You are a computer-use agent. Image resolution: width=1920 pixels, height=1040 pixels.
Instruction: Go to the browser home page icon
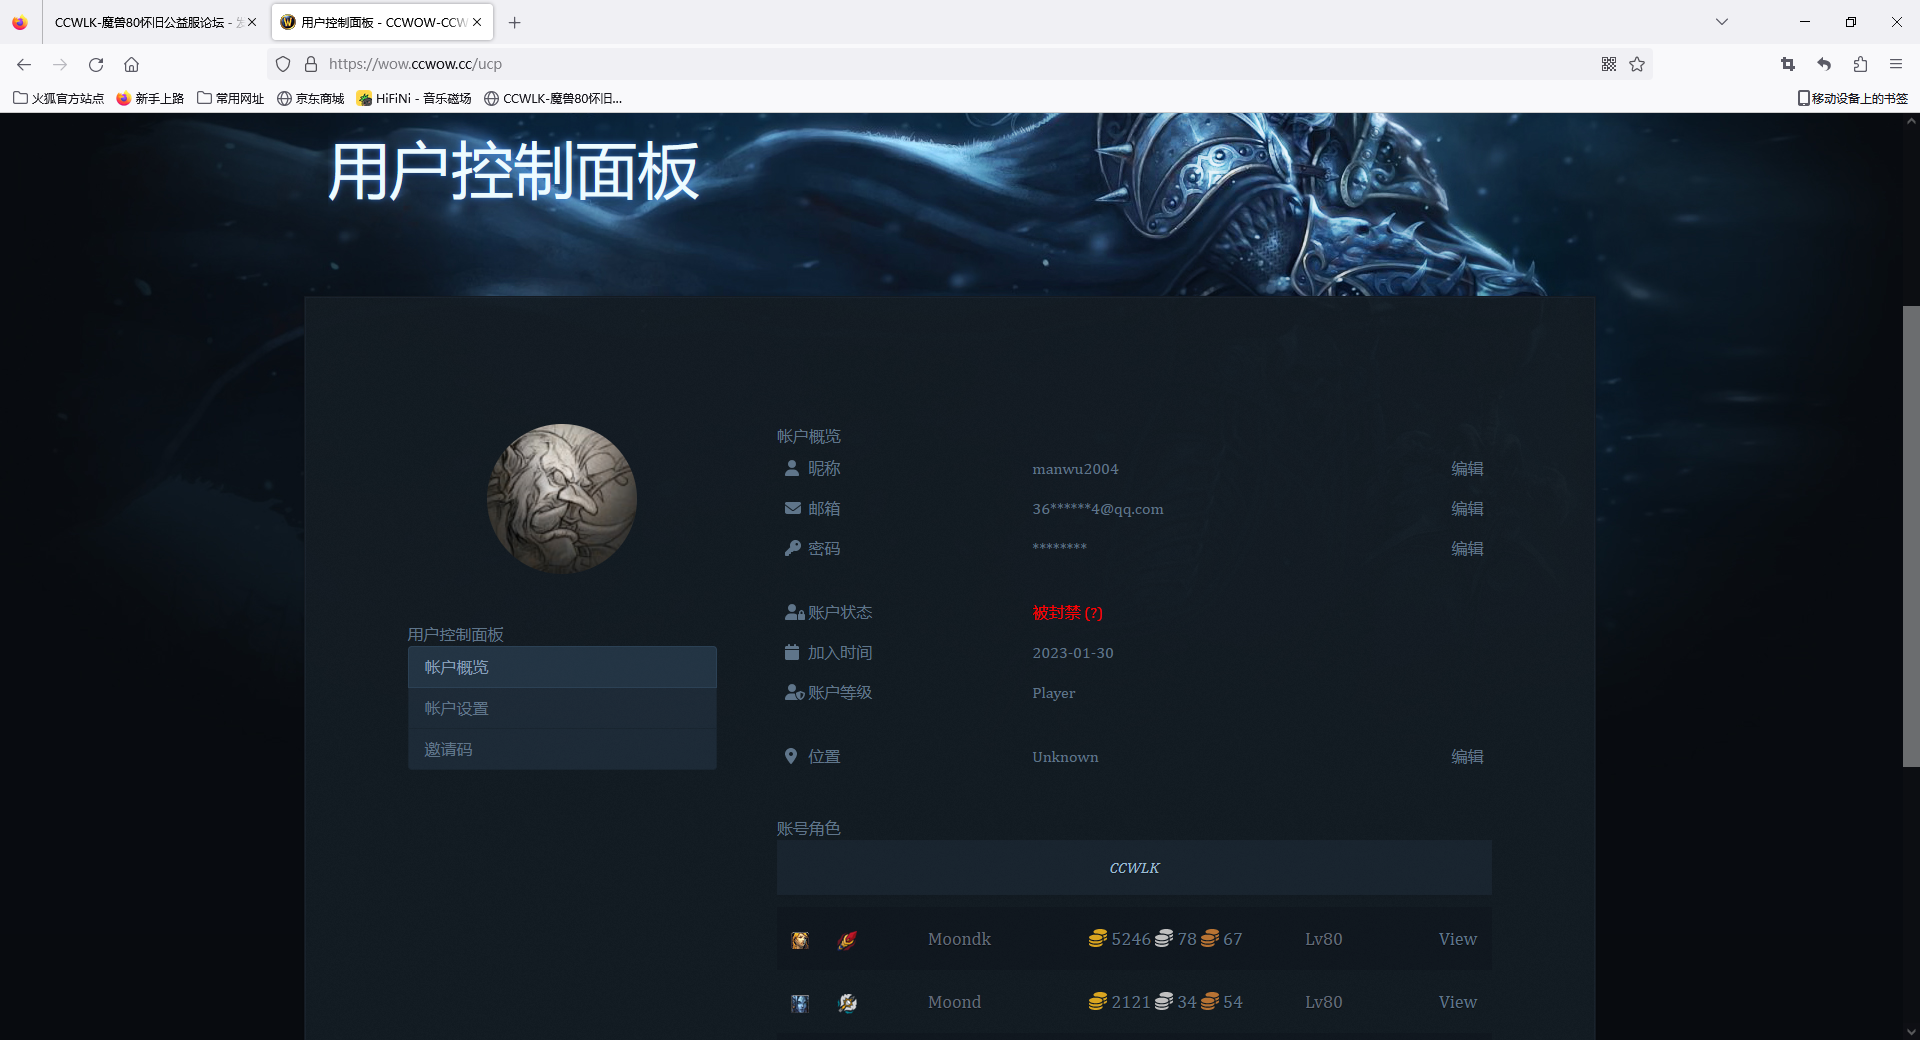point(131,64)
